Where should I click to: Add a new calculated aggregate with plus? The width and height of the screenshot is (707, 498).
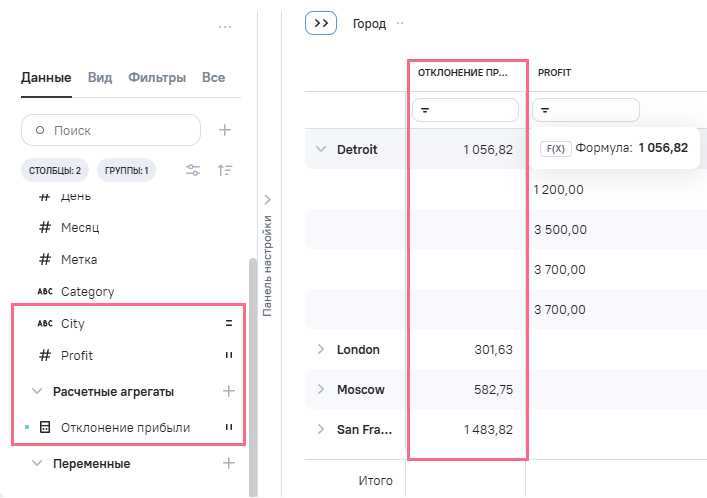point(228,391)
